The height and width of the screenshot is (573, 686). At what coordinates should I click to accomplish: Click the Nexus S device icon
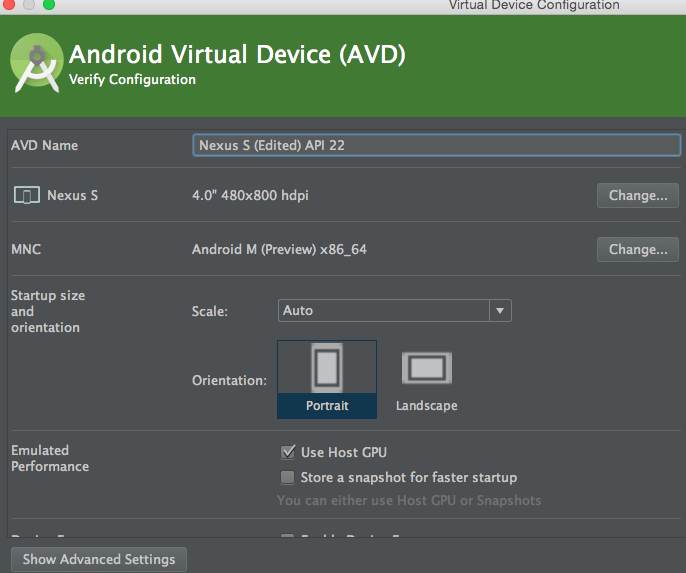tap(27, 195)
